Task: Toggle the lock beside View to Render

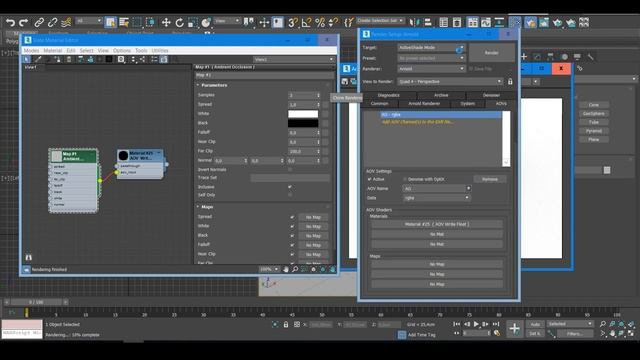Action: pos(510,82)
